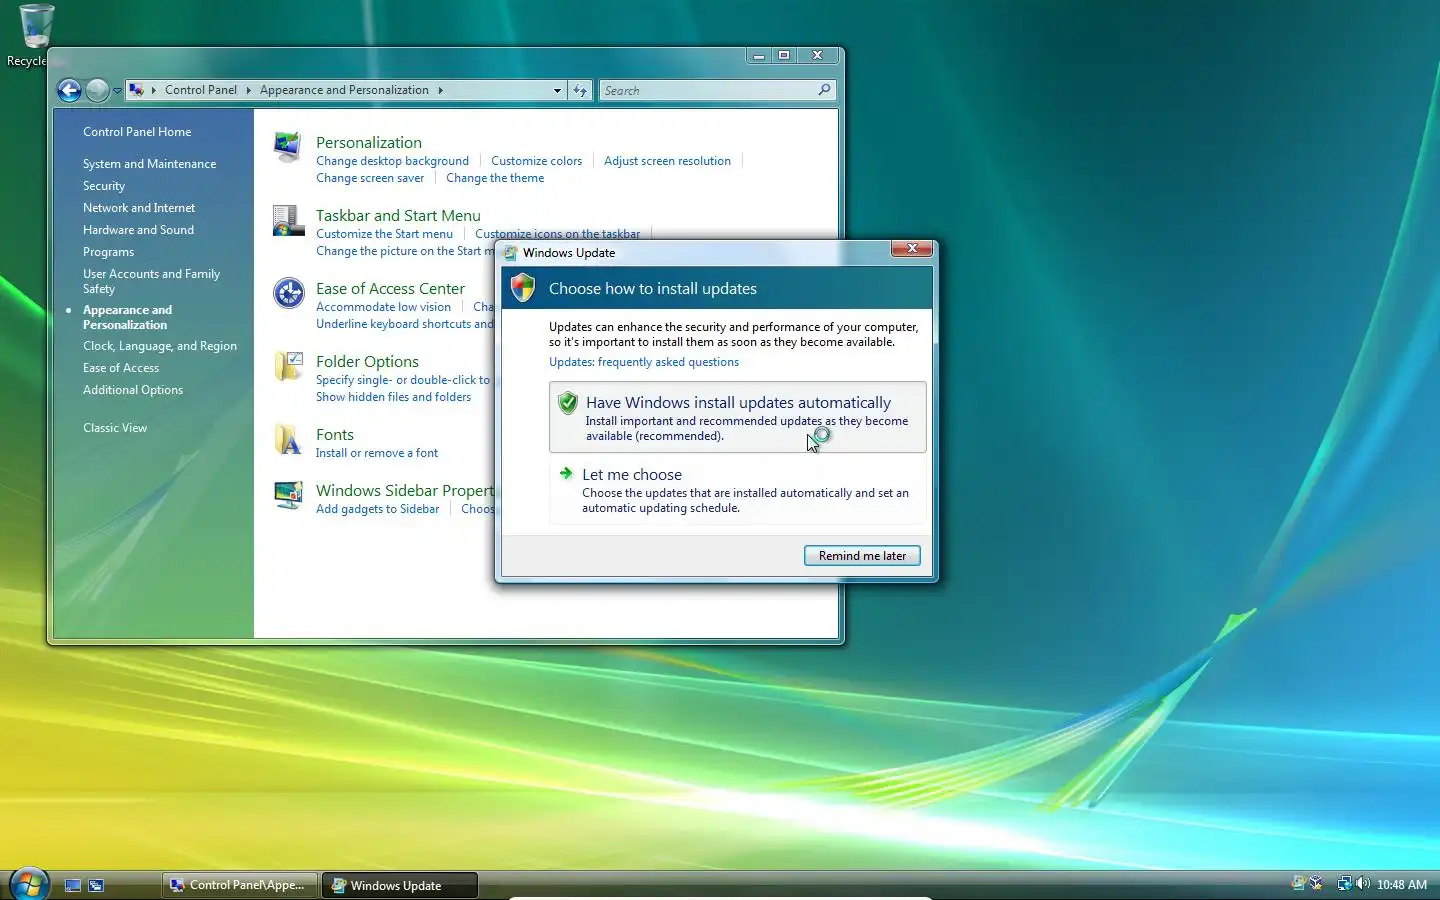
Task: Go back with the Control Panel back arrow
Action: [x=69, y=91]
